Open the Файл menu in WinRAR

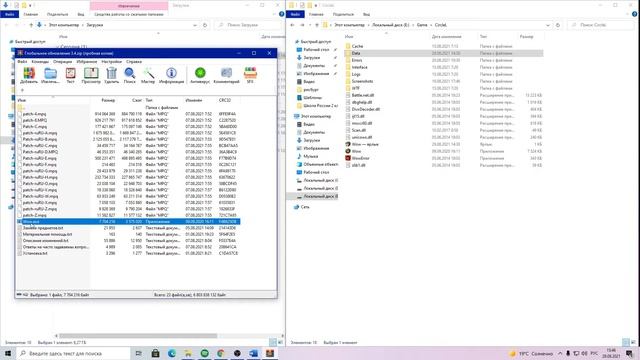(x=22, y=62)
